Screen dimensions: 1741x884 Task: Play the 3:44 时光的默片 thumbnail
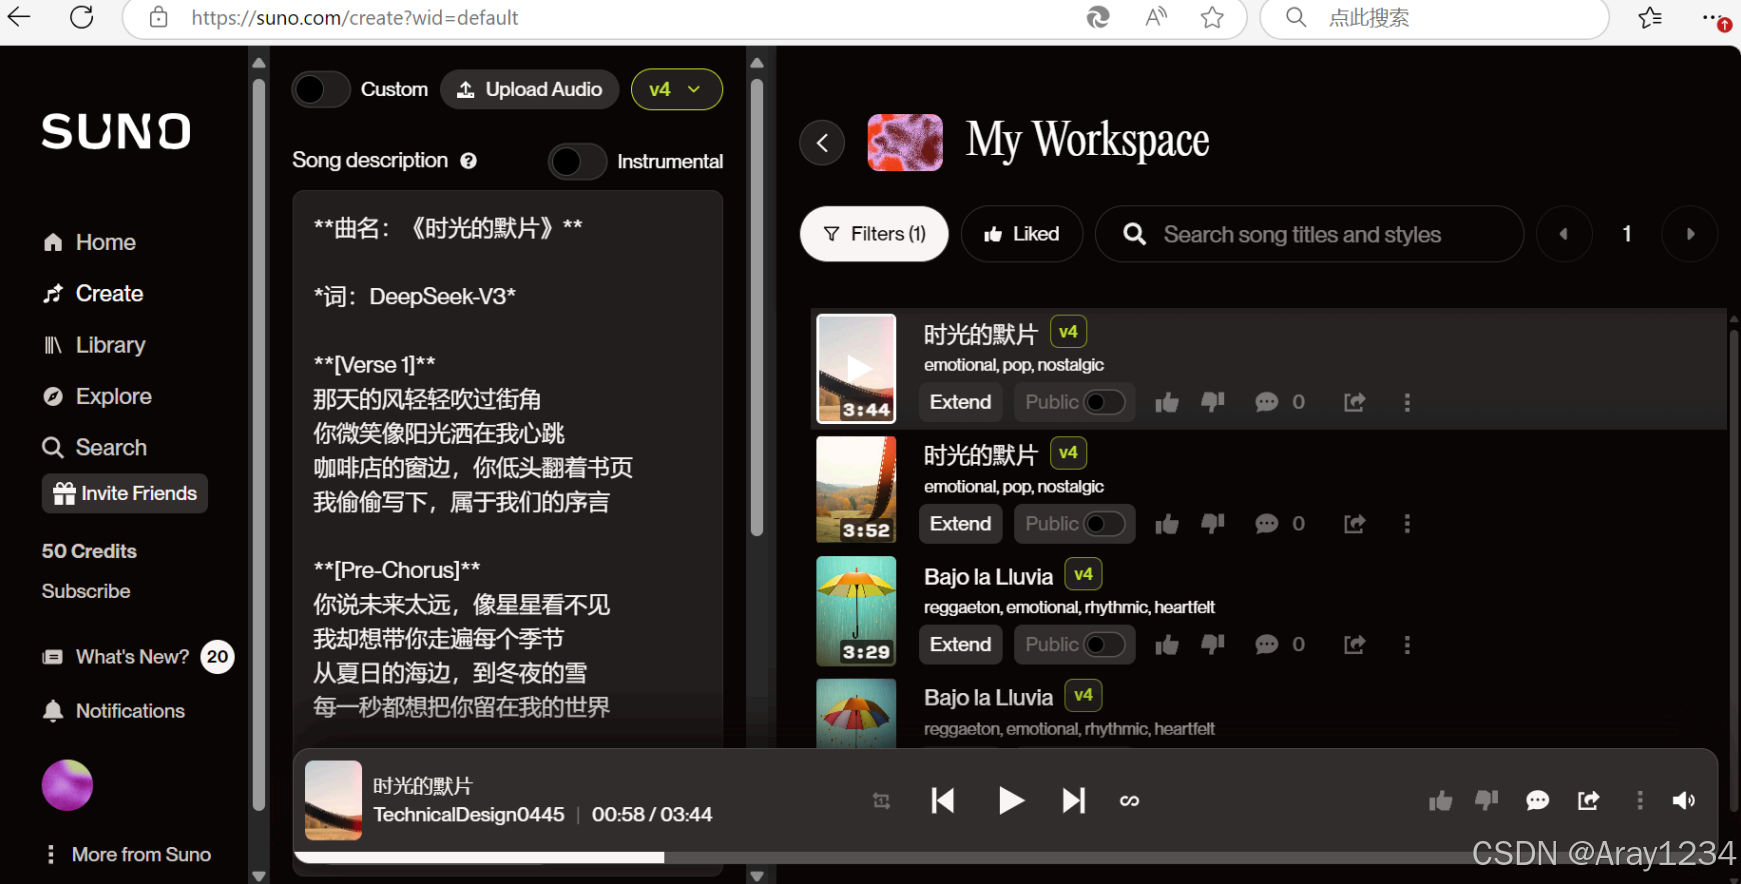[x=856, y=369]
